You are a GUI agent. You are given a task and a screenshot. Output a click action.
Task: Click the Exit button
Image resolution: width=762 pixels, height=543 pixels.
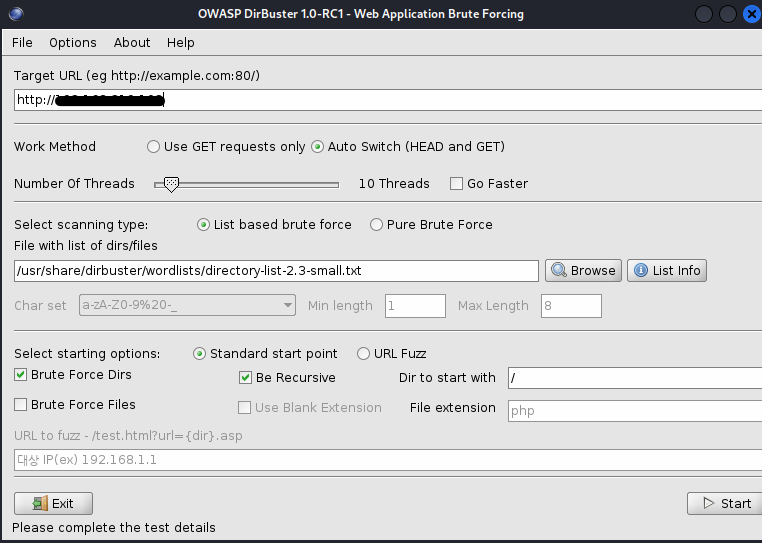(x=53, y=503)
